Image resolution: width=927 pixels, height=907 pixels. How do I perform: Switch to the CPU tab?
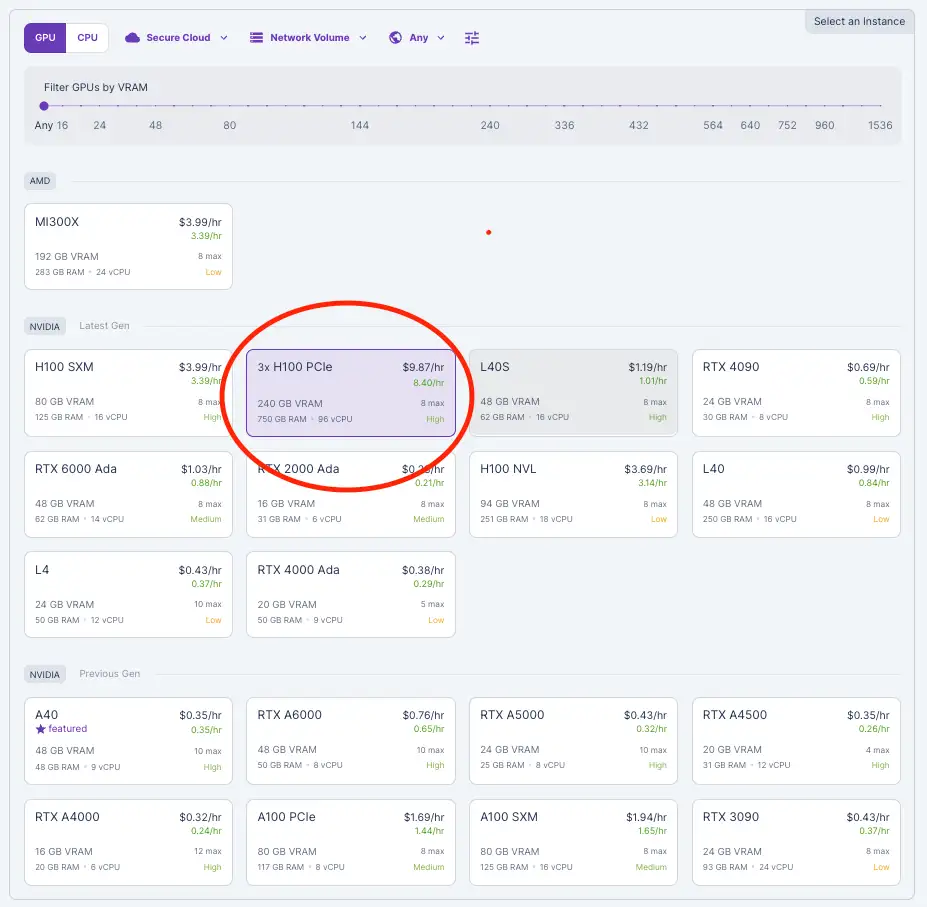(87, 38)
